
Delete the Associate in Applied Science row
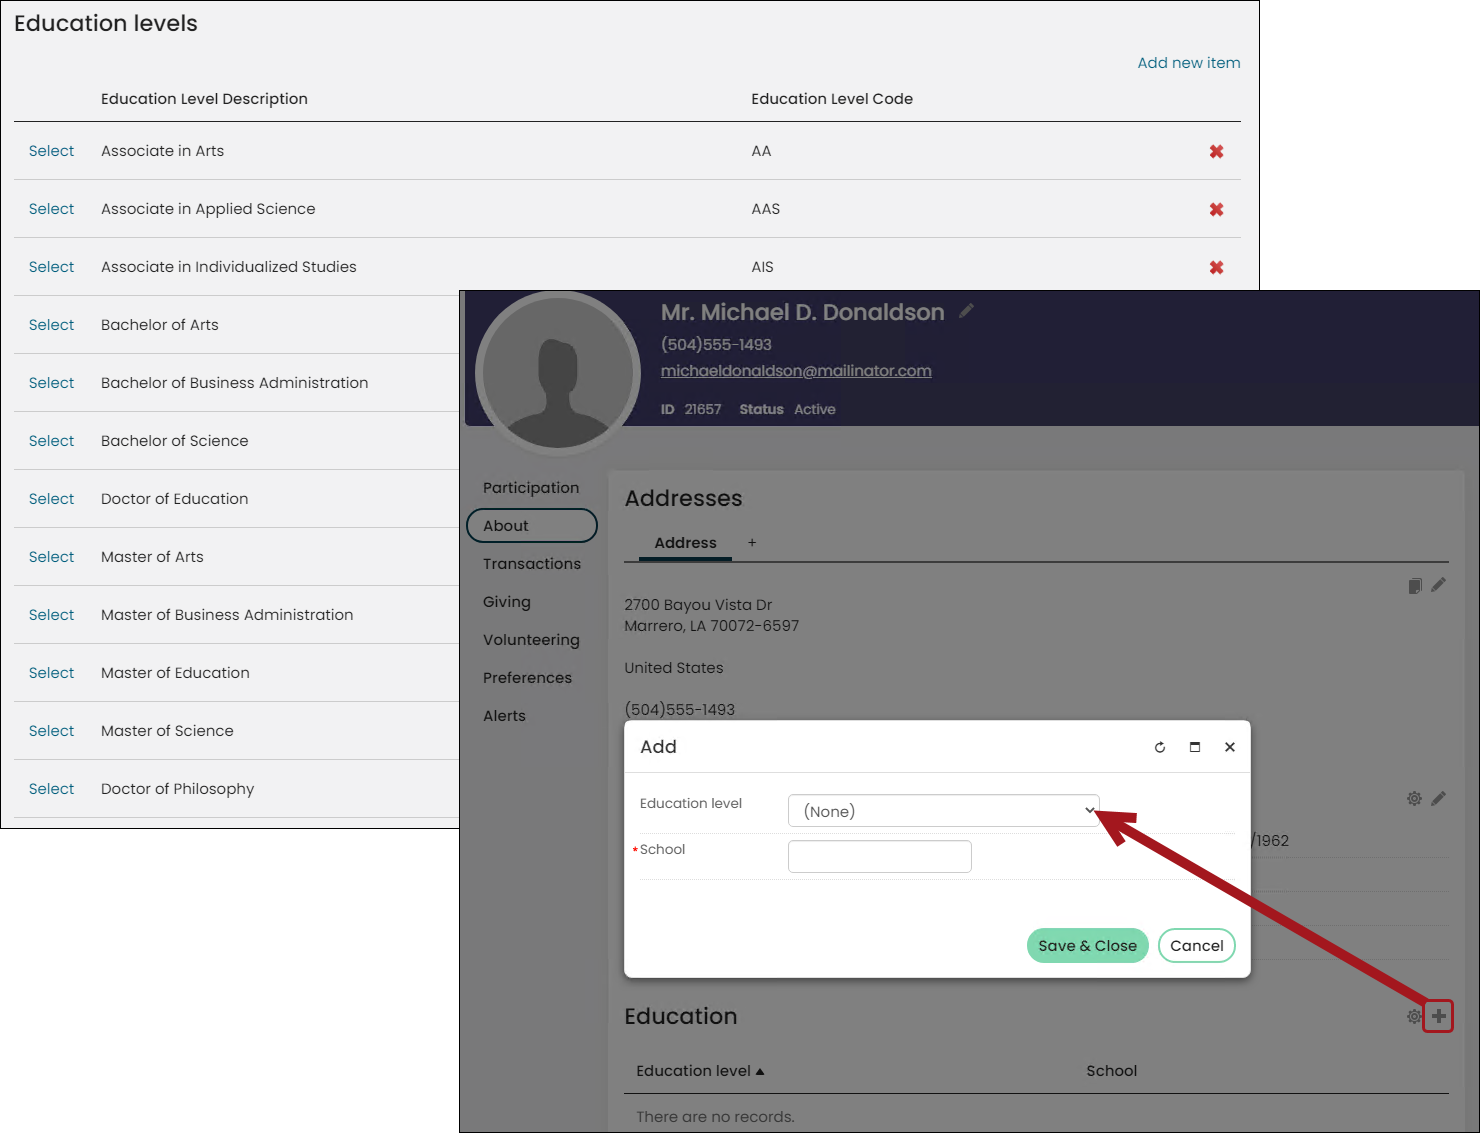[x=1216, y=209]
